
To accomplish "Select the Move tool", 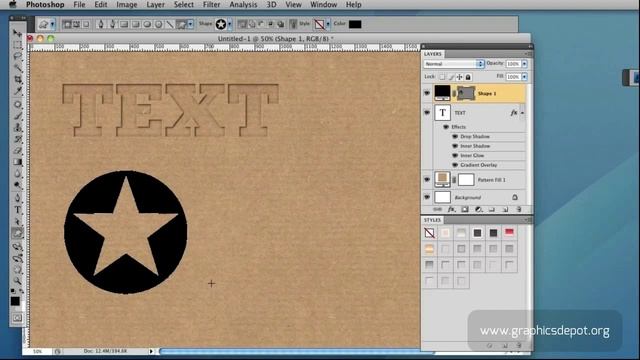I will coord(17,33).
